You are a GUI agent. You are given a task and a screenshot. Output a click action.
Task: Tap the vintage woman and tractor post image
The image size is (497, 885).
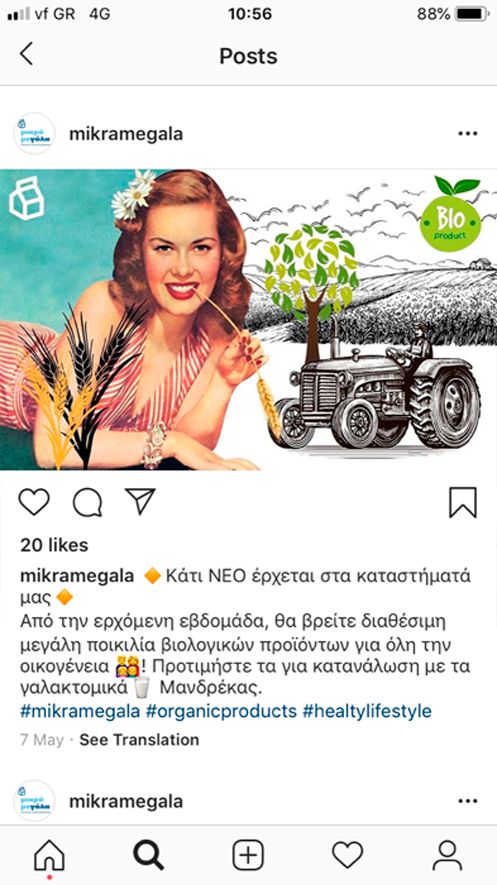(248, 319)
